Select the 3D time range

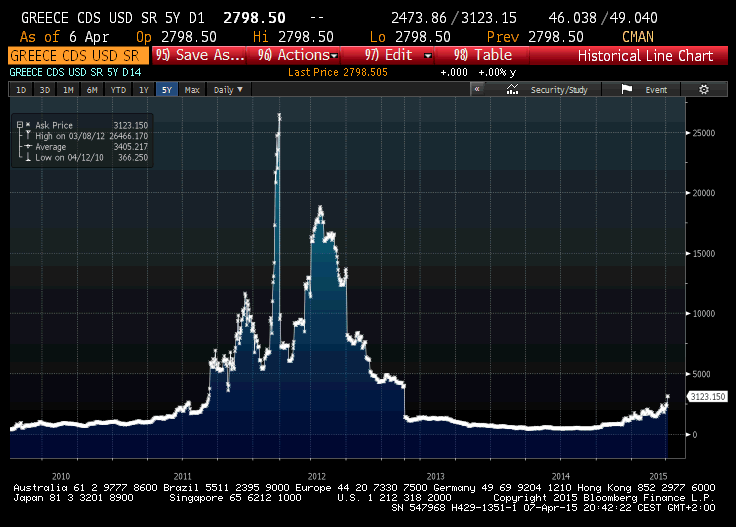(45, 90)
